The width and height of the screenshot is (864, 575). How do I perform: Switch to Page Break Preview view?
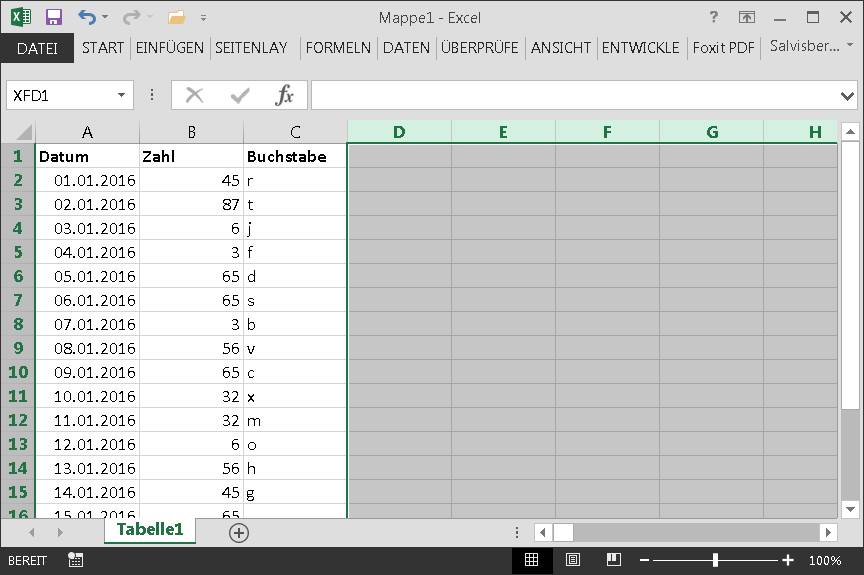pyautogui.click(x=614, y=560)
